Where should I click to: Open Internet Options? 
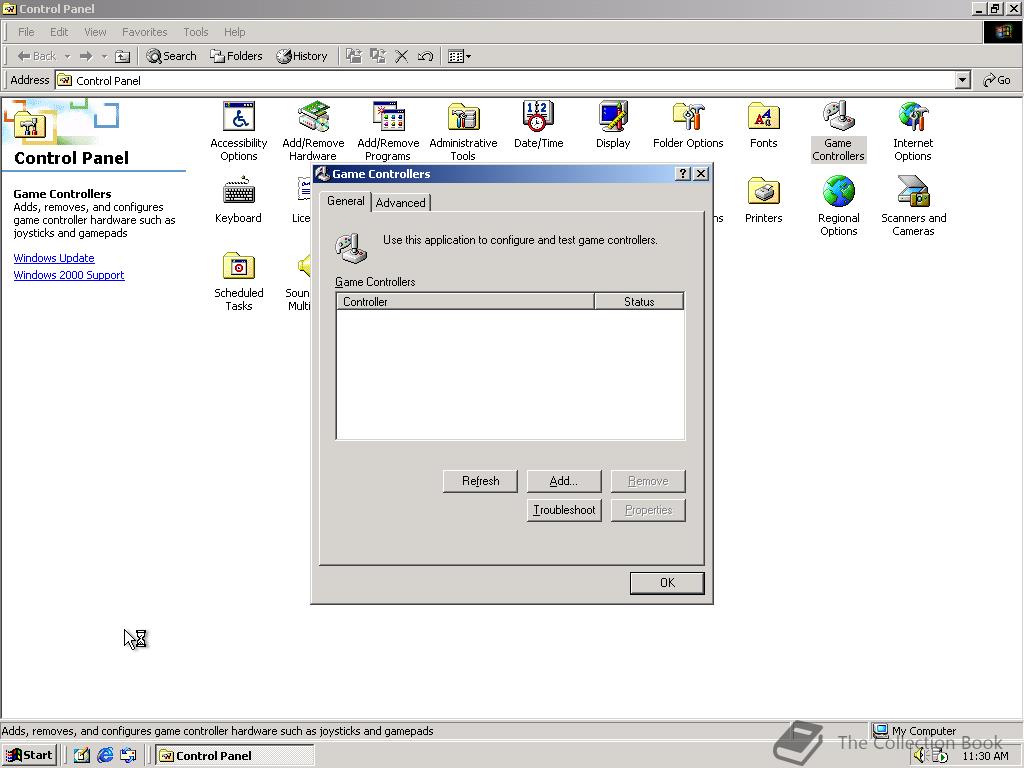tap(913, 120)
